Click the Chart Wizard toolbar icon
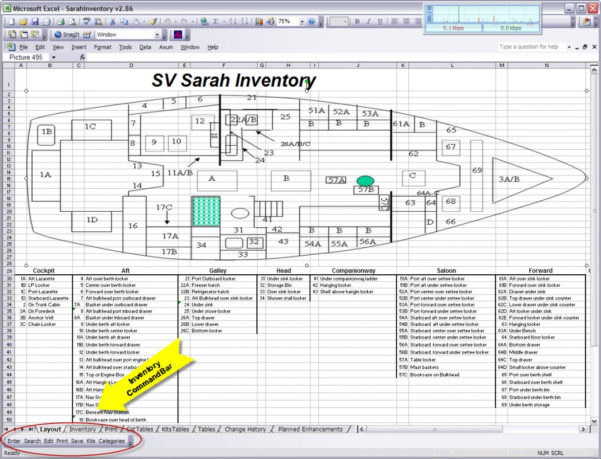601x459 pixels. click(259, 20)
